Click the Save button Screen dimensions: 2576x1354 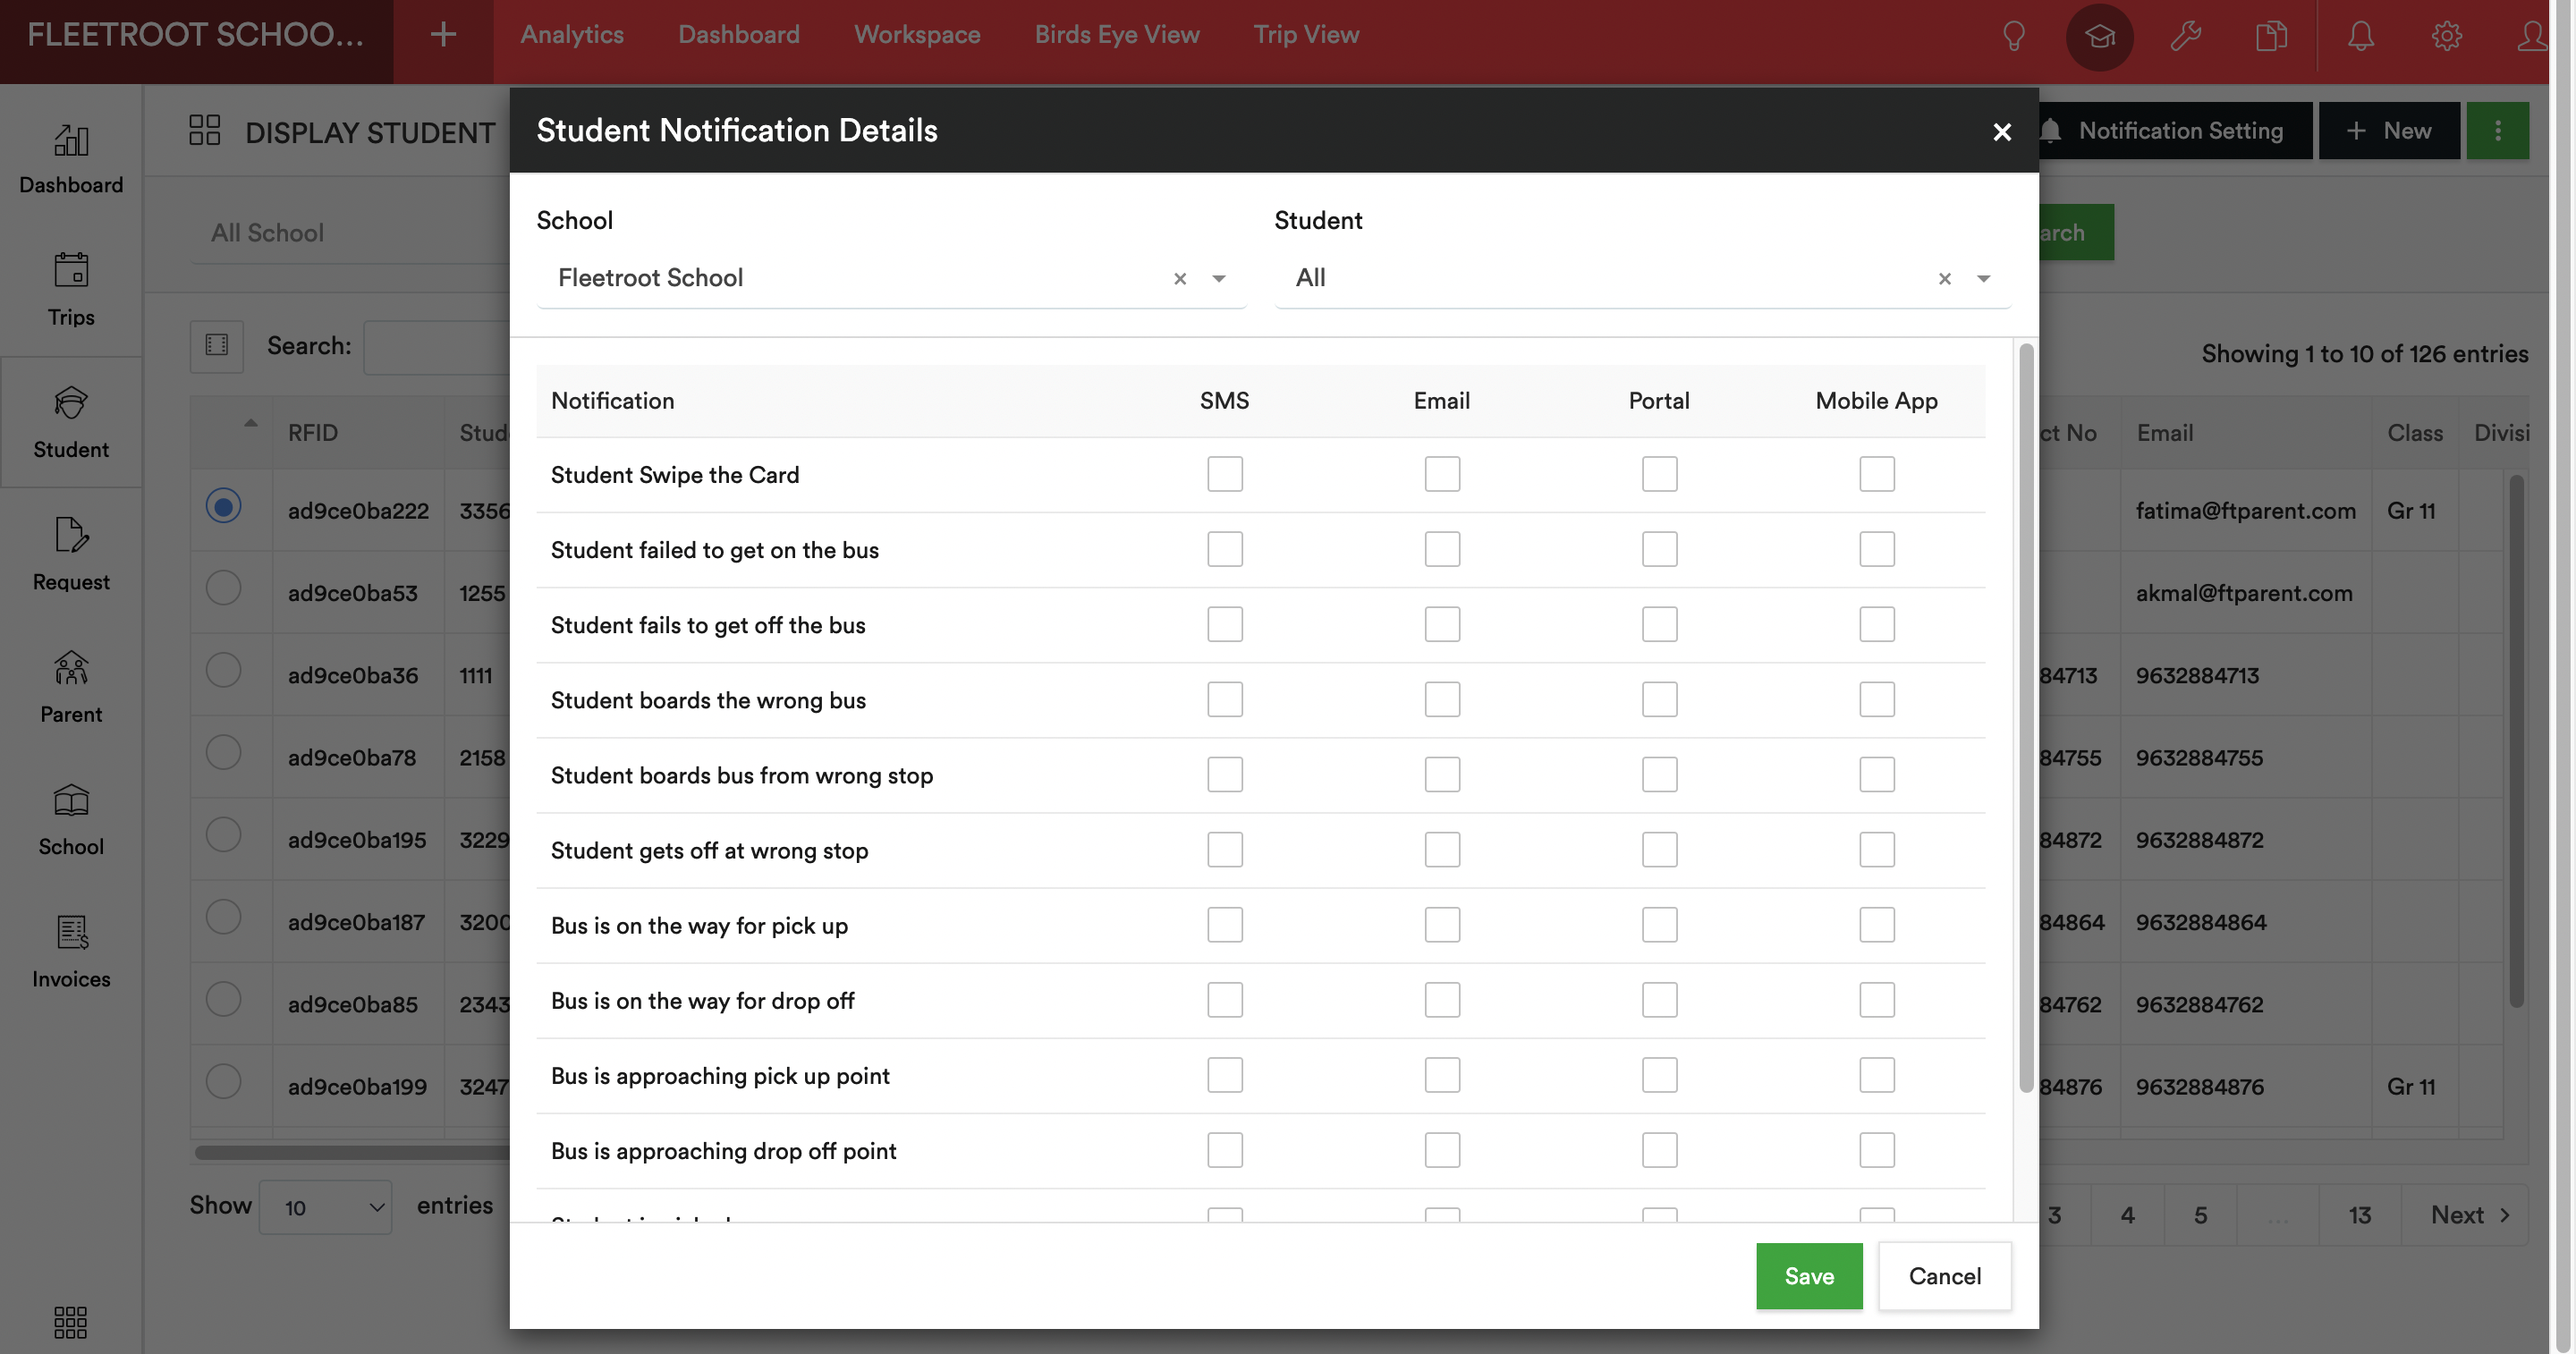pyautogui.click(x=1809, y=1276)
